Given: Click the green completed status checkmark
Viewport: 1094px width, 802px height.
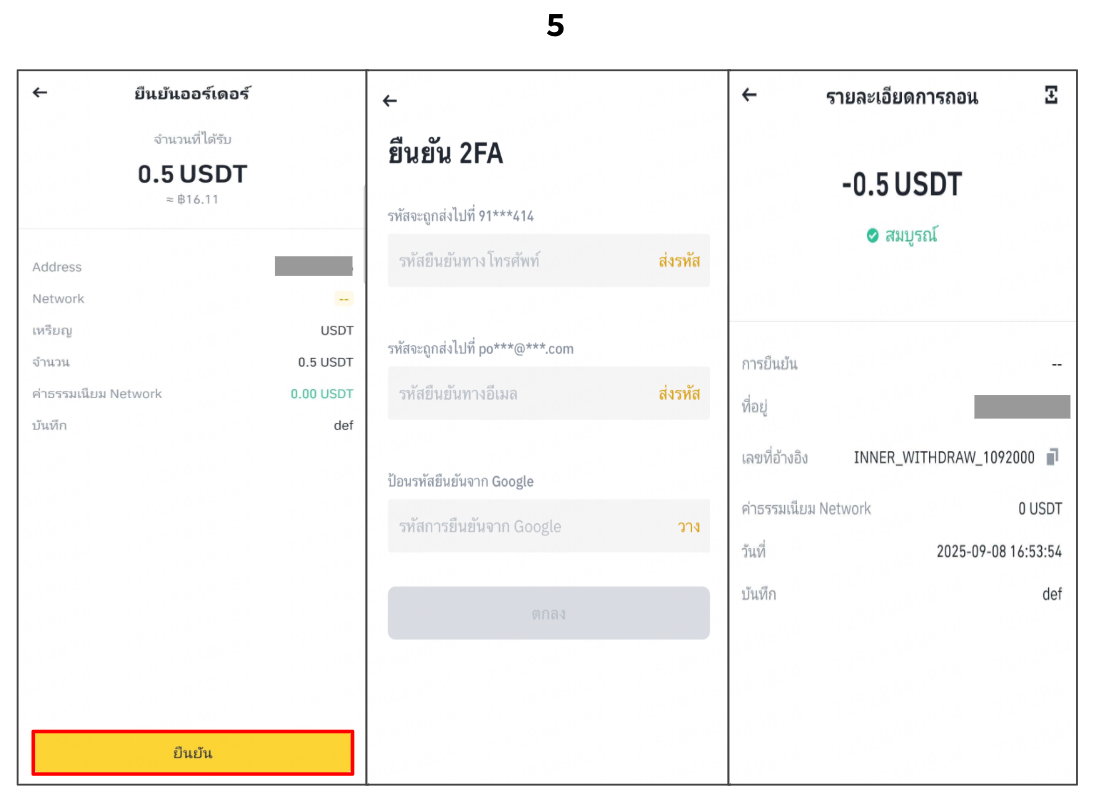Looking at the screenshot, I should 873,236.
